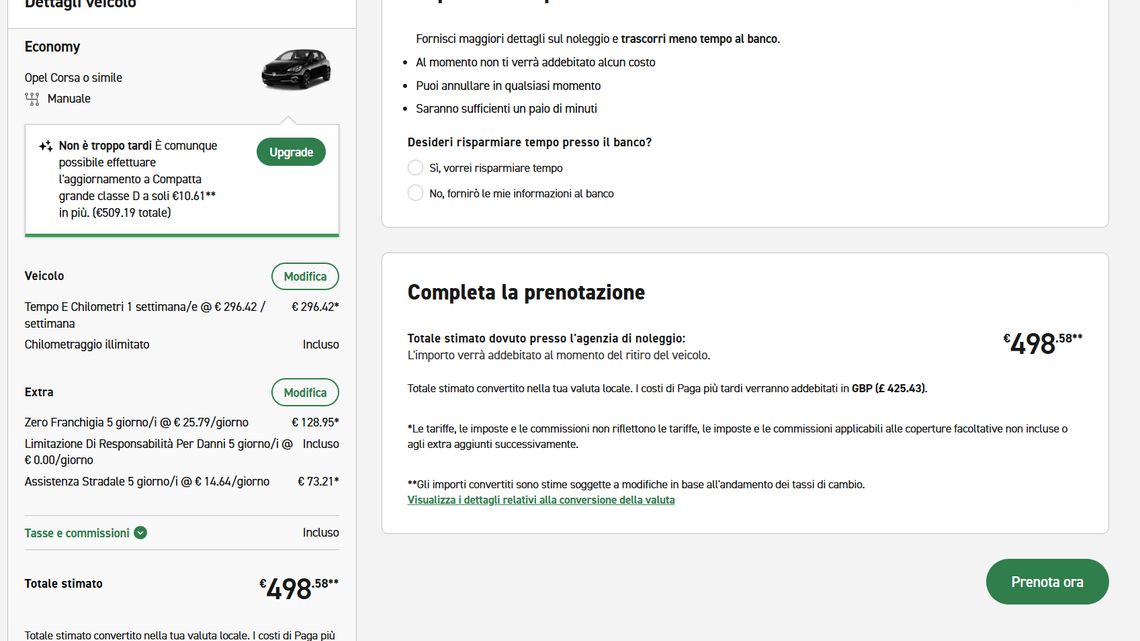The height and width of the screenshot is (641, 1140).
Task: Select 'No, fornirò le mie informazioni al banco'
Action: tap(415, 193)
